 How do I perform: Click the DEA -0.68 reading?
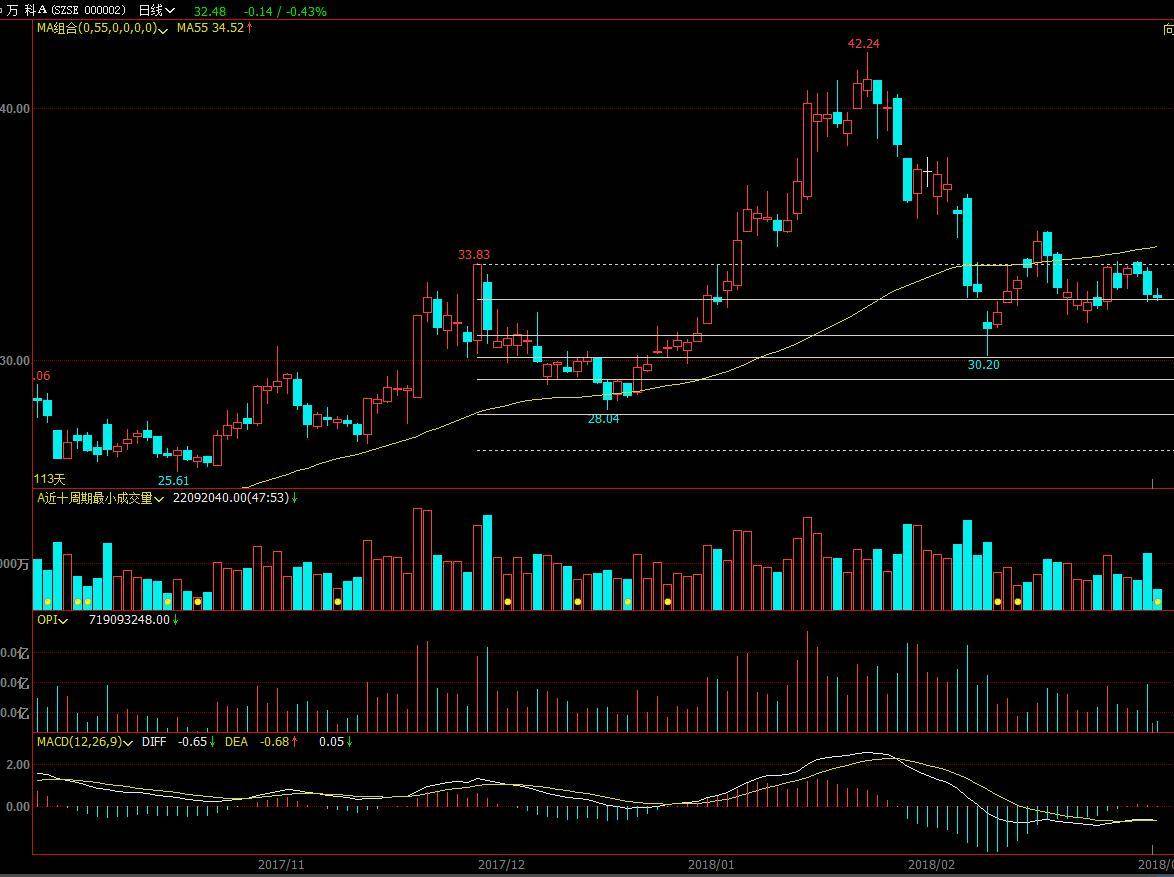point(257,741)
